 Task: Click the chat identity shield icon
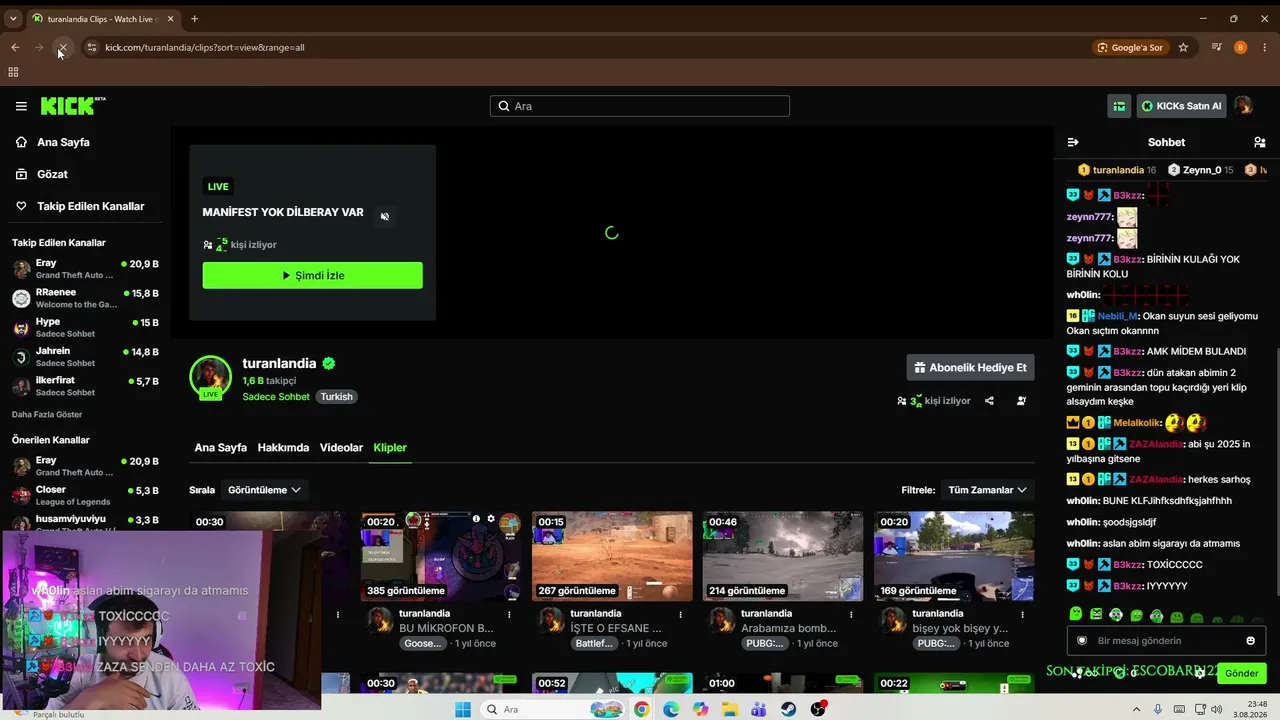pos(1082,641)
